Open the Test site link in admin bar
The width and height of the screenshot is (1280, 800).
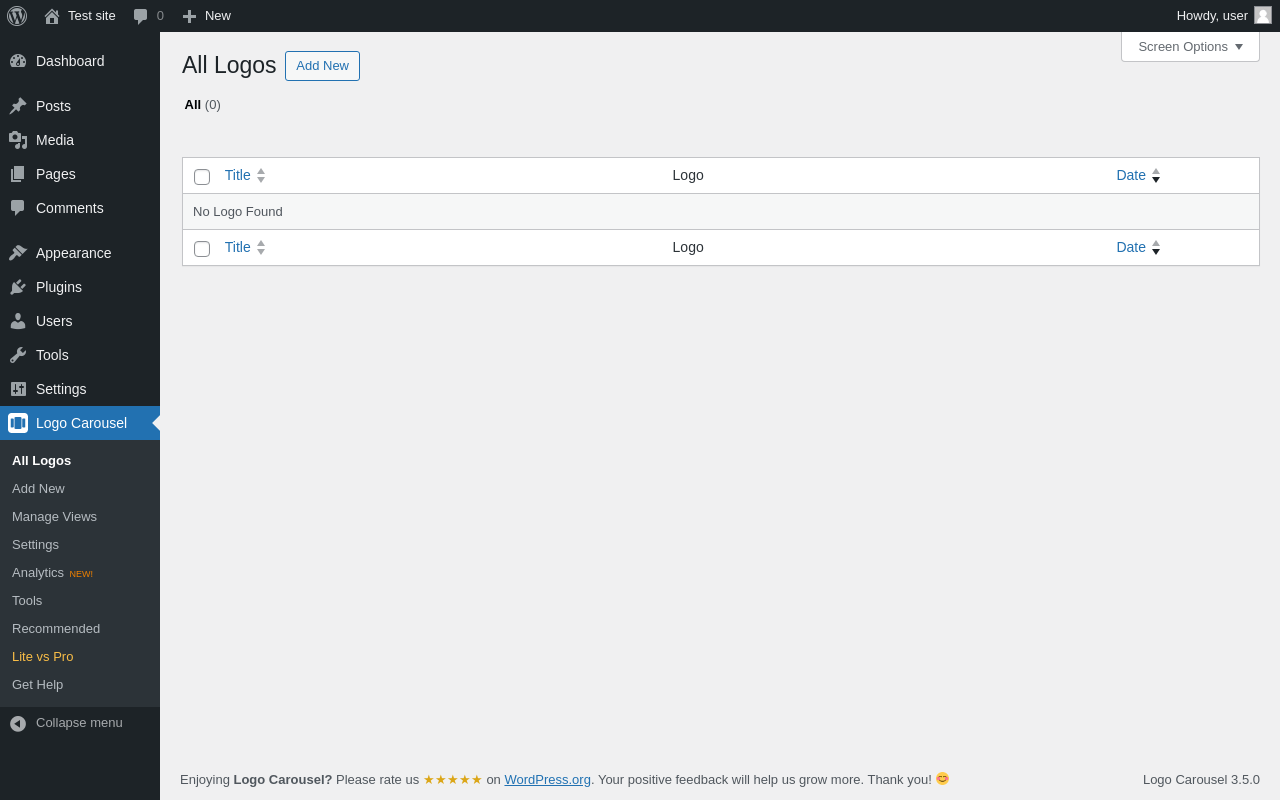[80, 16]
